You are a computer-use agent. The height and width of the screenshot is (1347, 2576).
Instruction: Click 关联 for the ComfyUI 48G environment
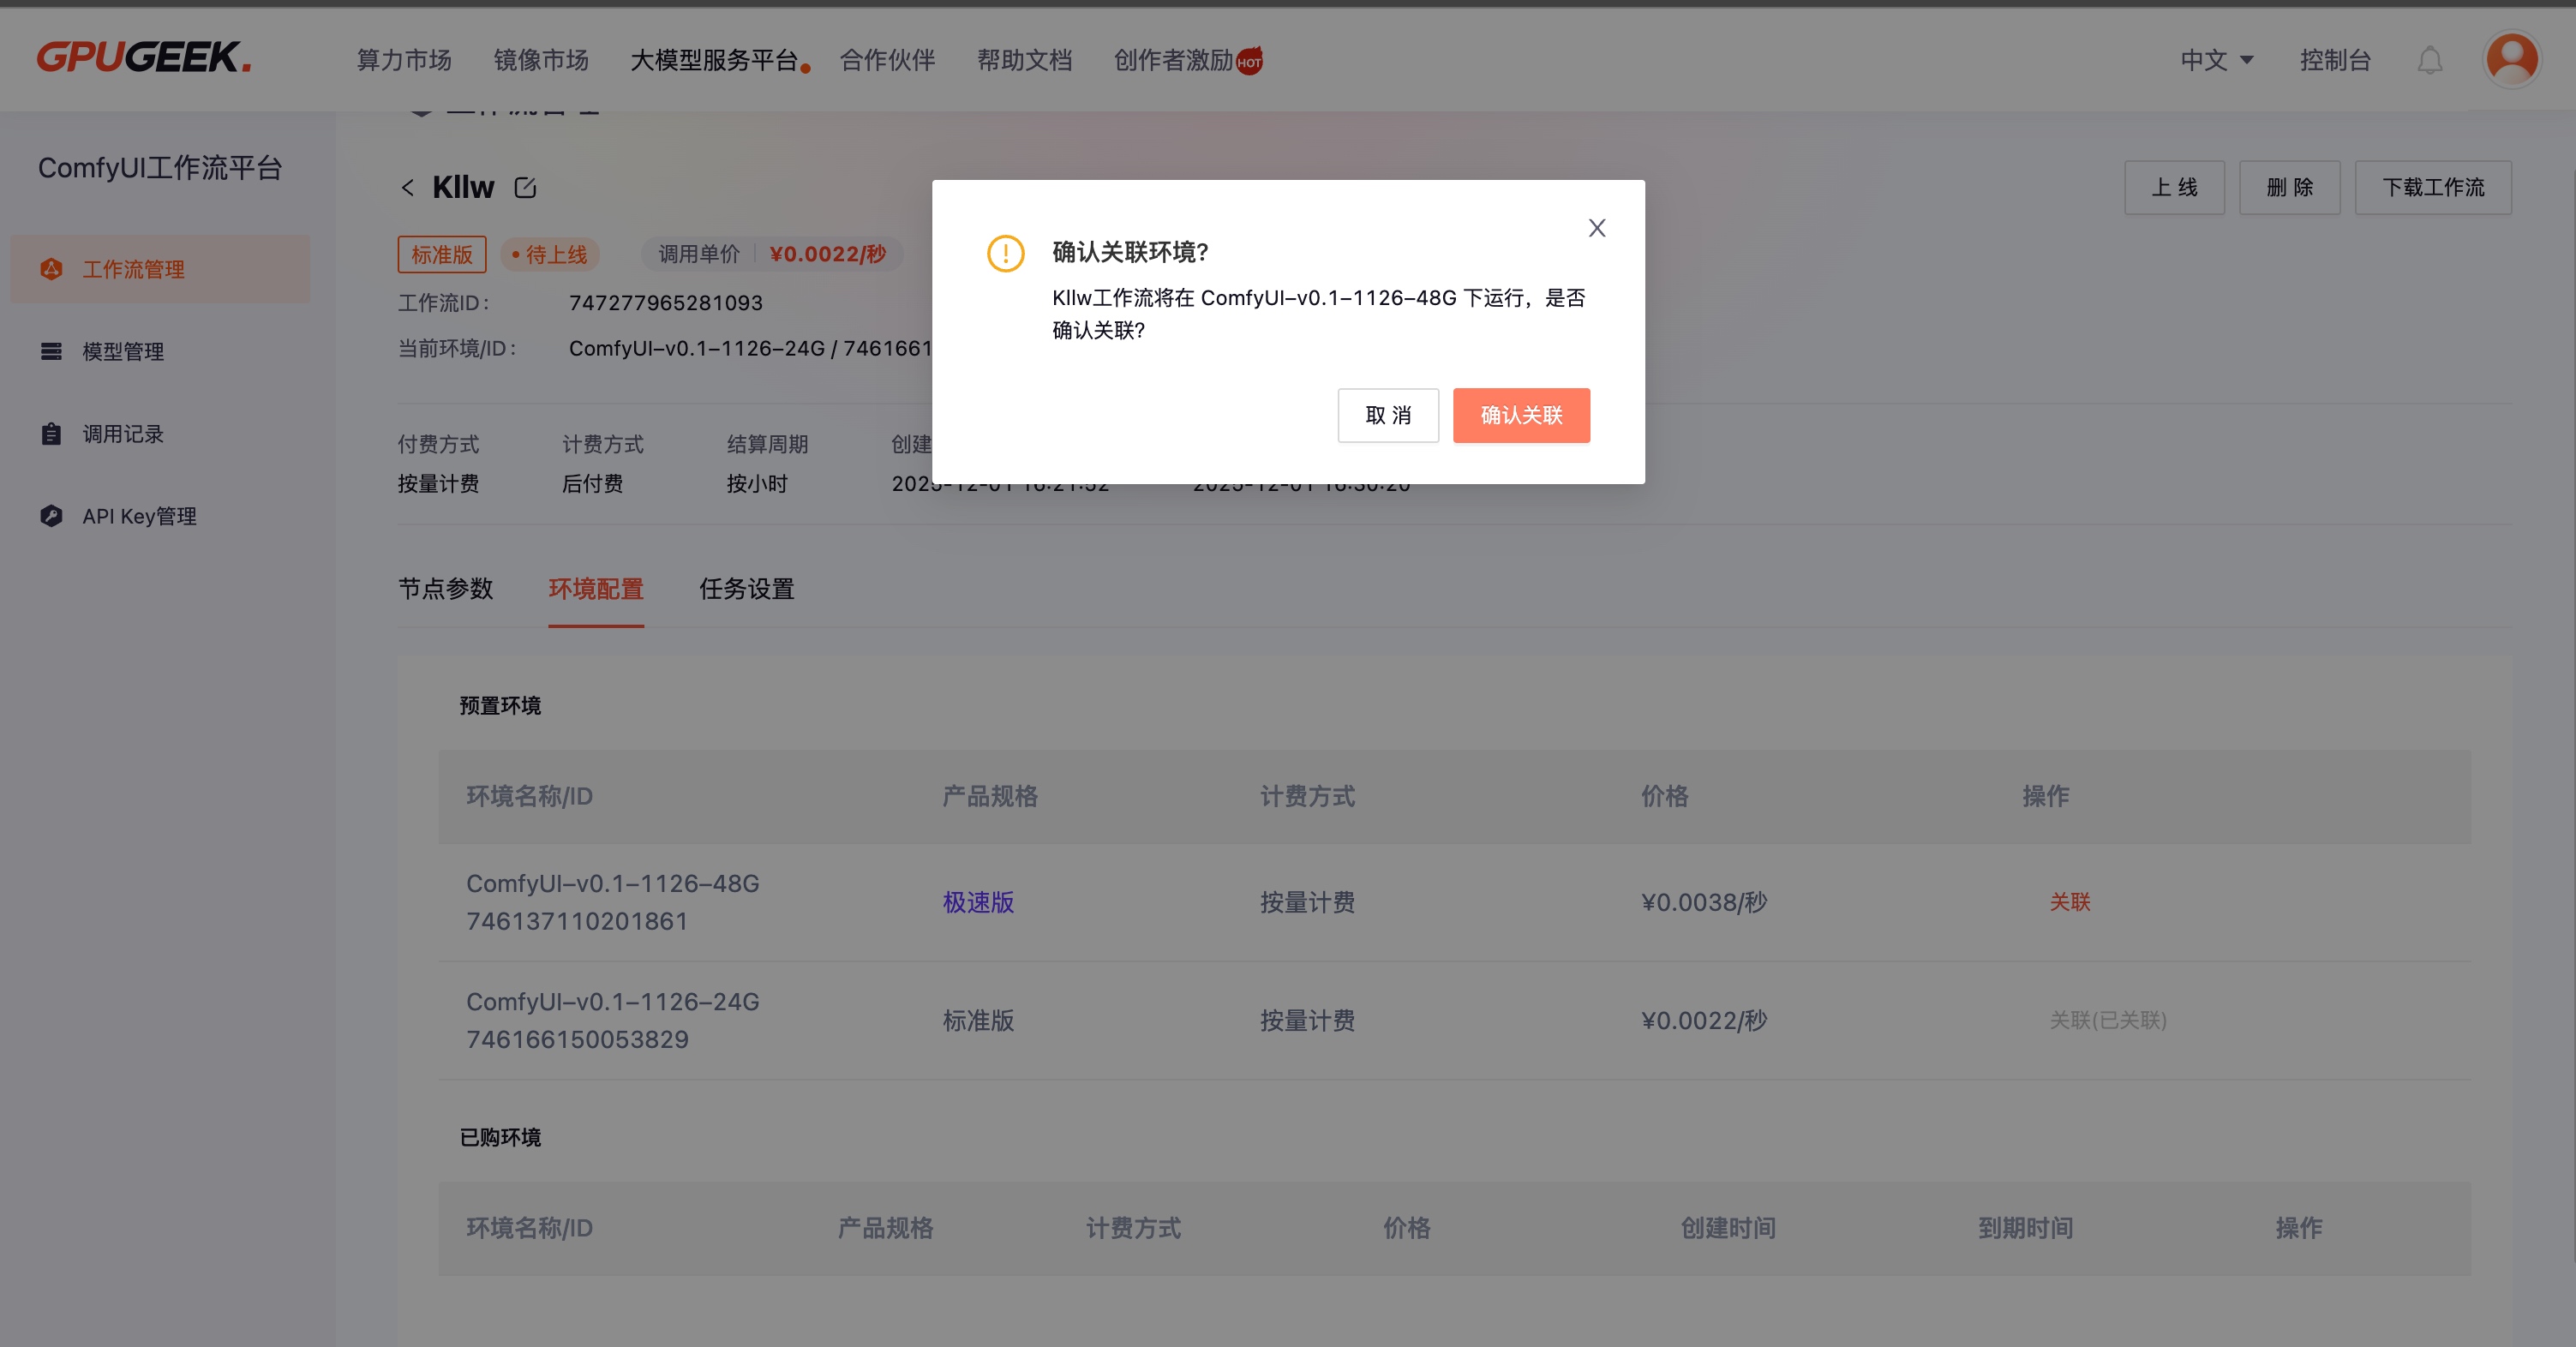tap(2070, 902)
